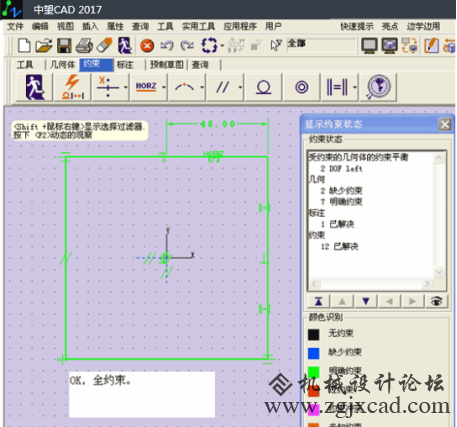Select the equal length constraint icon

click(x=337, y=87)
